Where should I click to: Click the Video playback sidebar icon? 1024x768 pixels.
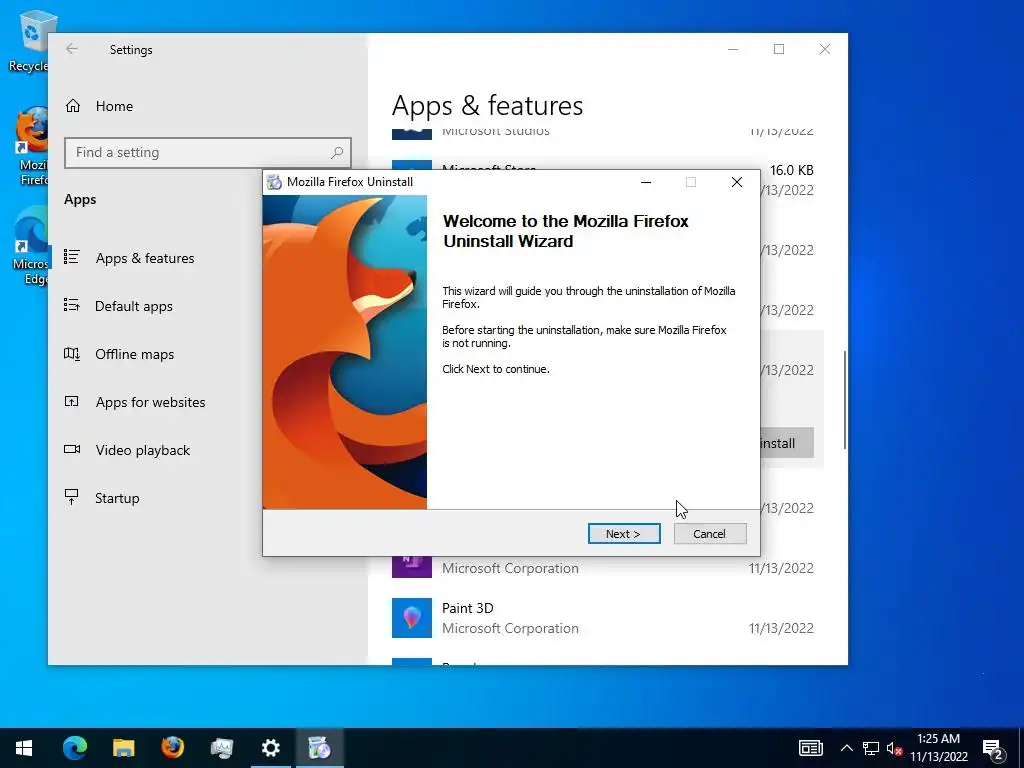tap(72, 449)
